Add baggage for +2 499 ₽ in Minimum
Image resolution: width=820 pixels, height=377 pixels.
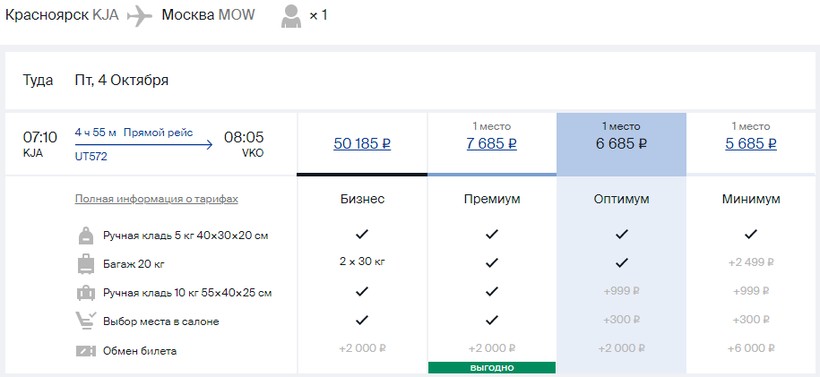point(751,262)
